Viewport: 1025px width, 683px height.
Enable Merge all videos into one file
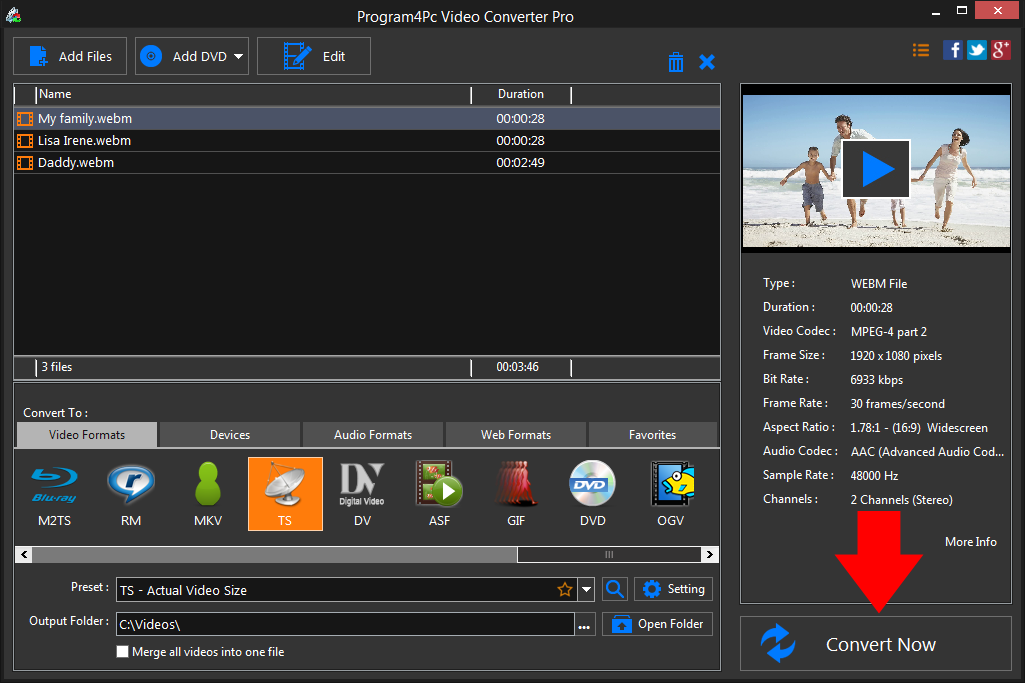pyautogui.click(x=122, y=651)
